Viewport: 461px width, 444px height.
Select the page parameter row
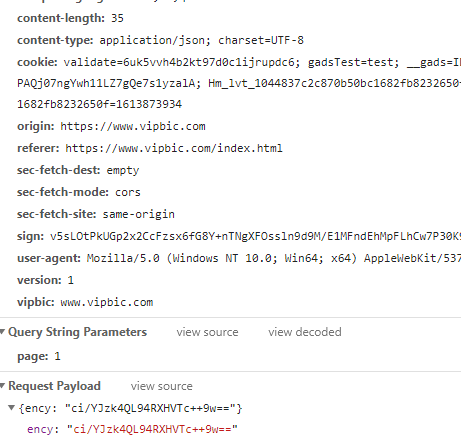point(39,356)
